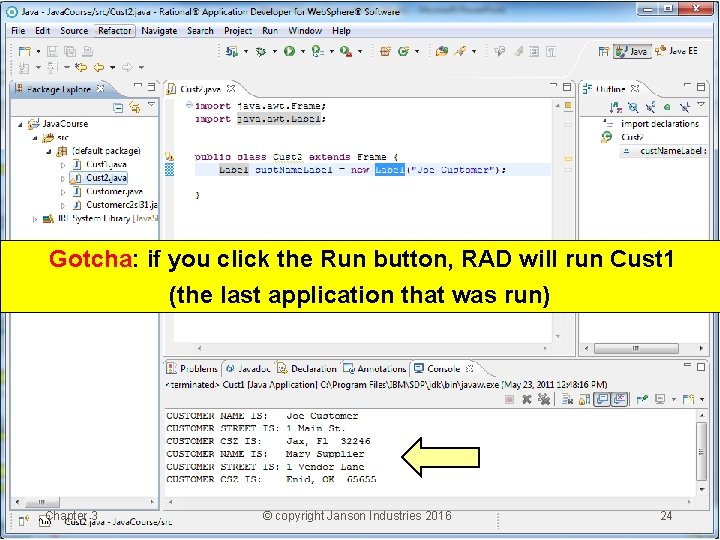Toggle Block Selection Mode toolbar button

click(x=534, y=51)
